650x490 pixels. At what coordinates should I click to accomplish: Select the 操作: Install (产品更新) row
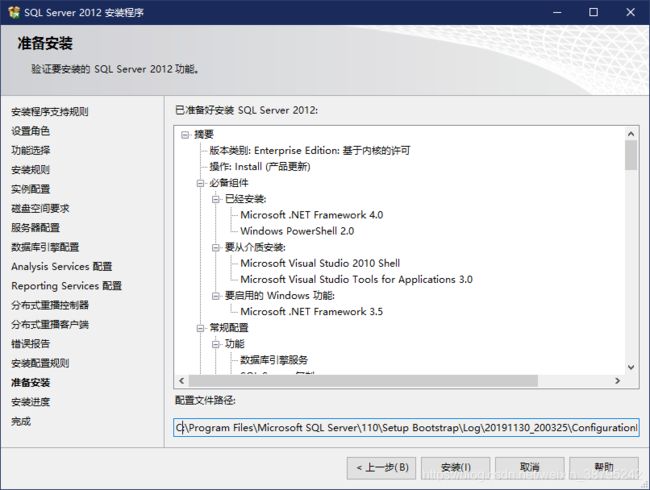(260, 167)
